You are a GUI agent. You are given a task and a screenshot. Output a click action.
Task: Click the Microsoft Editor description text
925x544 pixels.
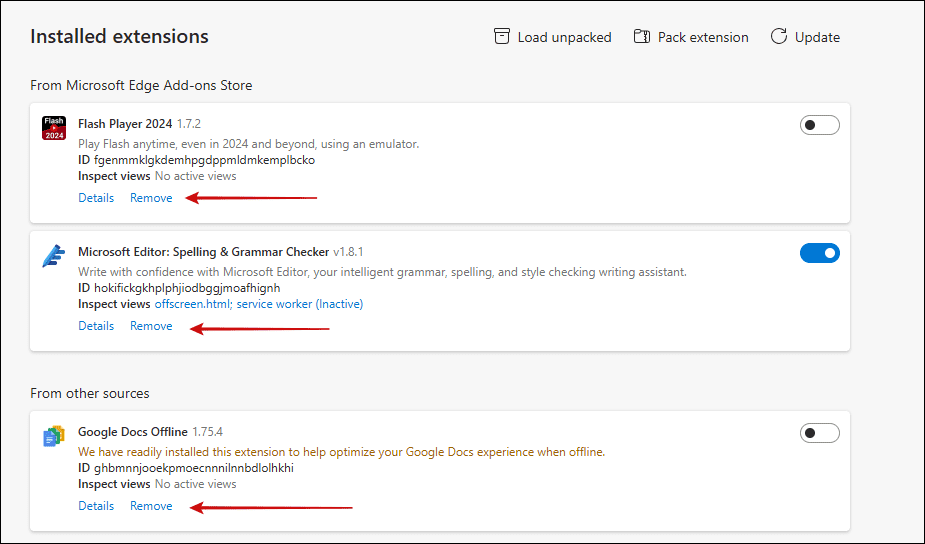pyautogui.click(x=382, y=272)
